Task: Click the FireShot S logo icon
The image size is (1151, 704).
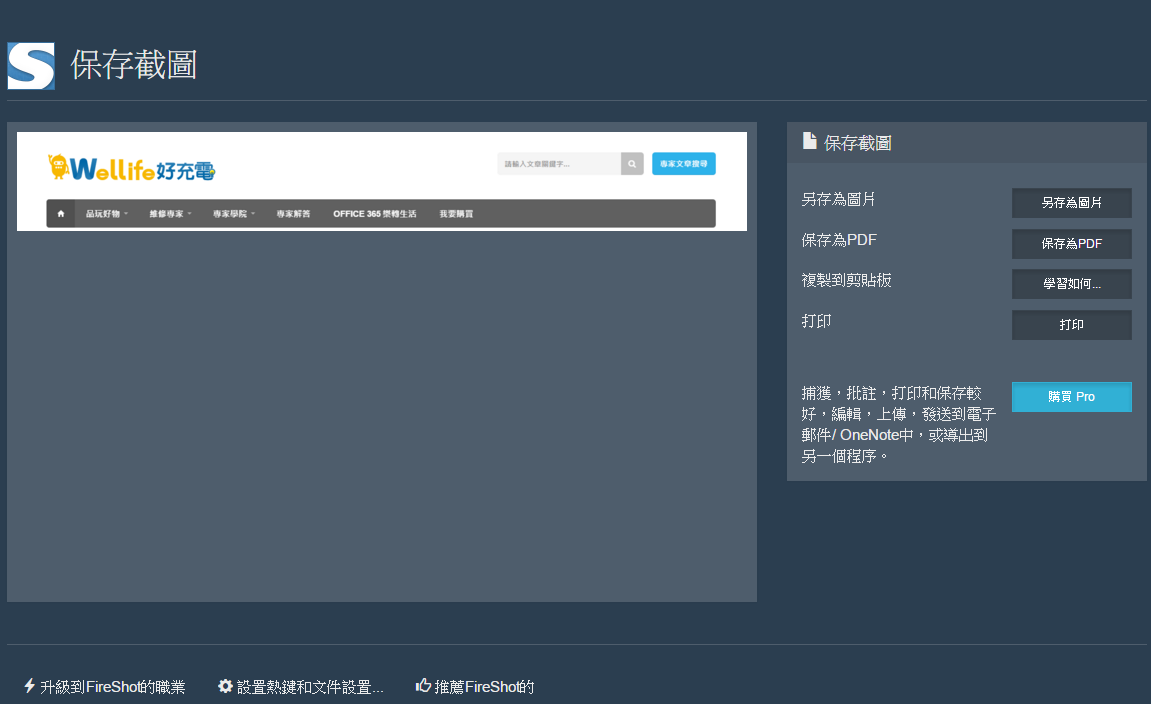Action: pos(31,66)
